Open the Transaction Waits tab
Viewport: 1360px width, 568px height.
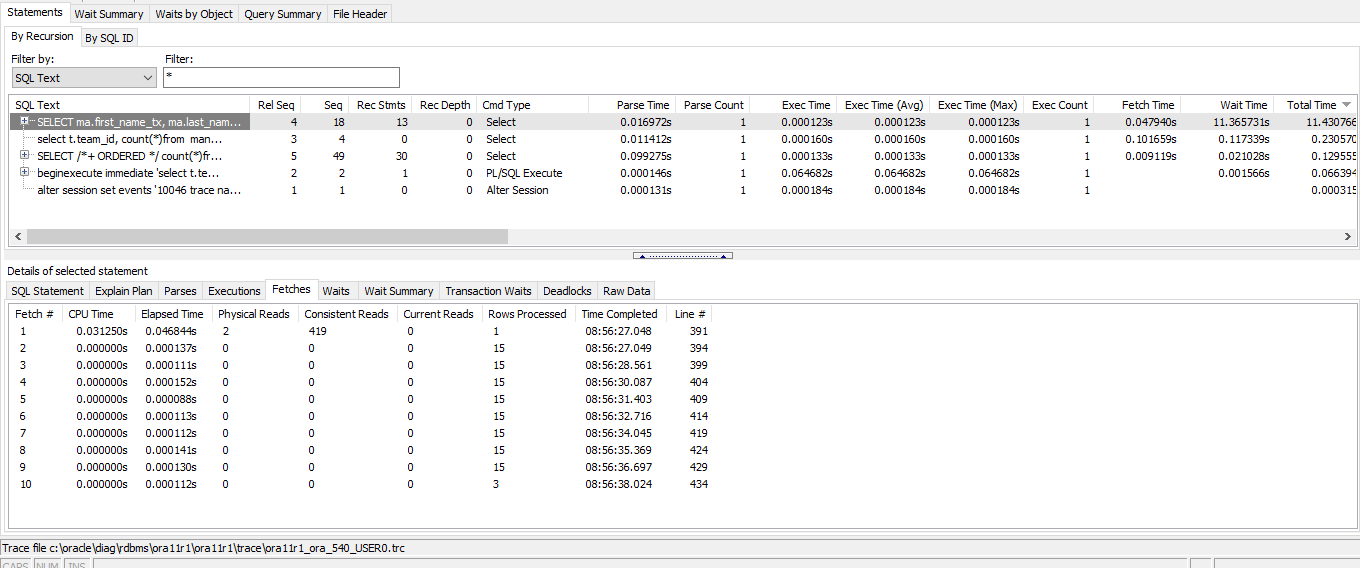(488, 291)
